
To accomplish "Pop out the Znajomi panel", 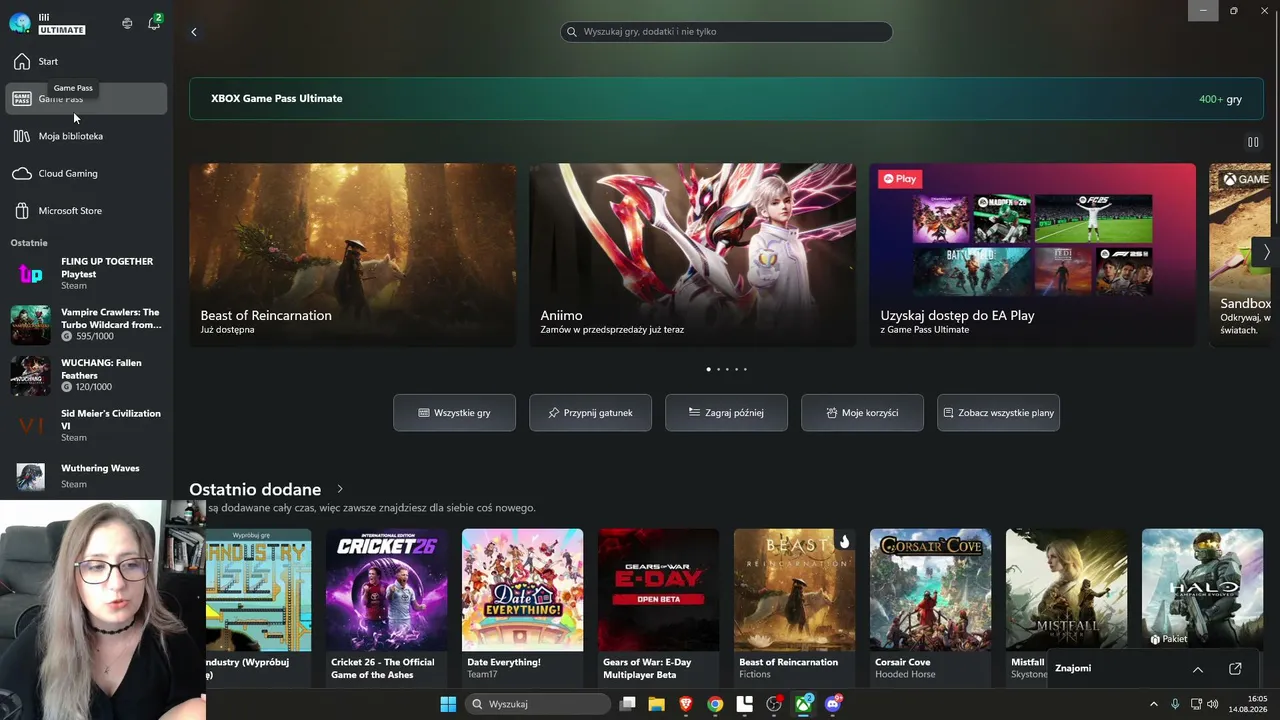I will [1235, 669].
